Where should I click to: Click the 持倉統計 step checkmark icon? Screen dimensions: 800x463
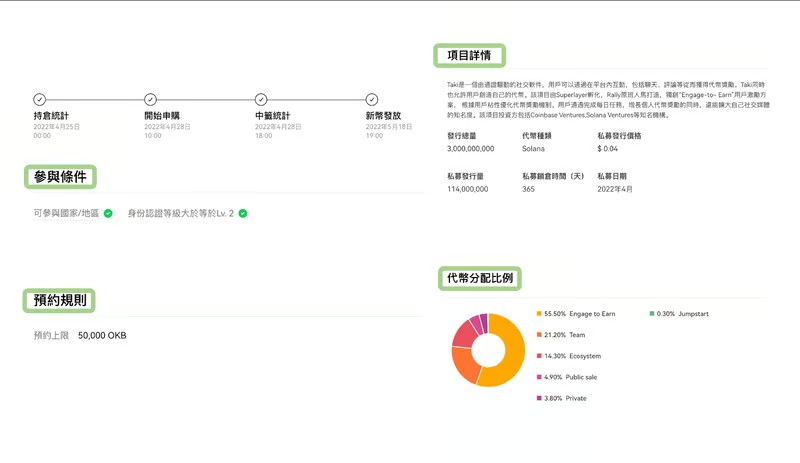(x=39, y=99)
